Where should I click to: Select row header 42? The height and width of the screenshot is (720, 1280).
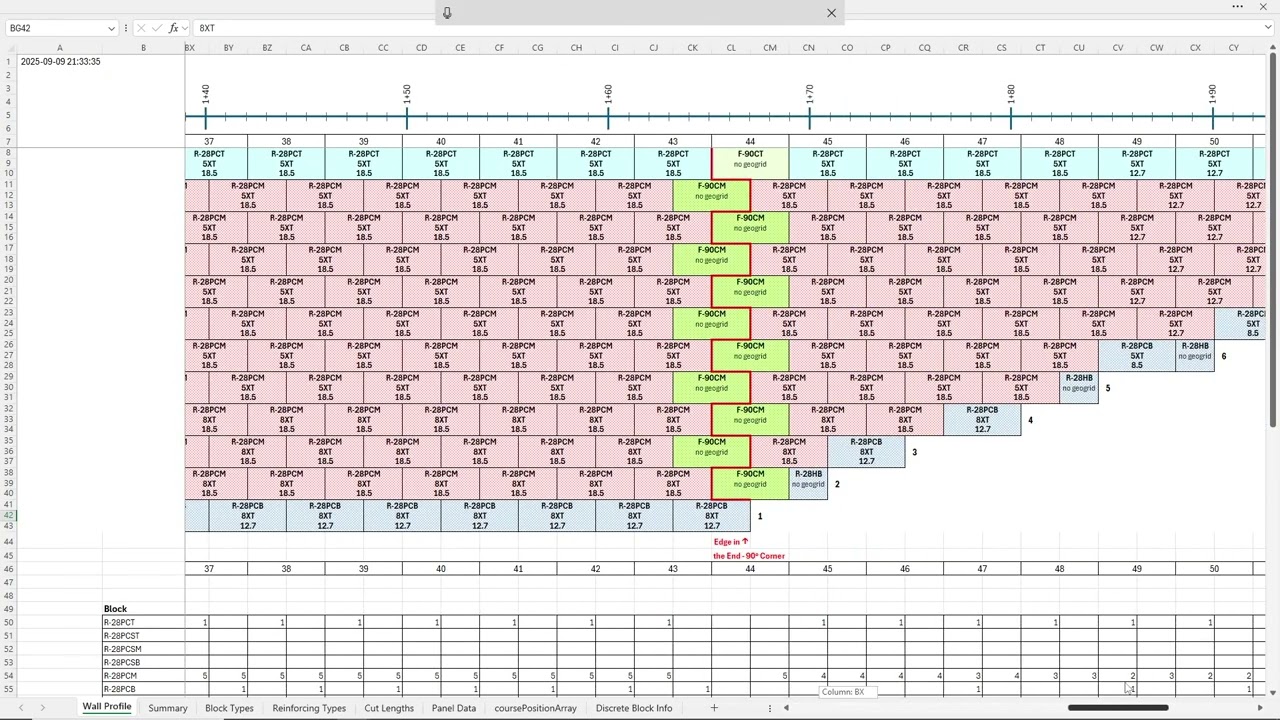point(8,516)
